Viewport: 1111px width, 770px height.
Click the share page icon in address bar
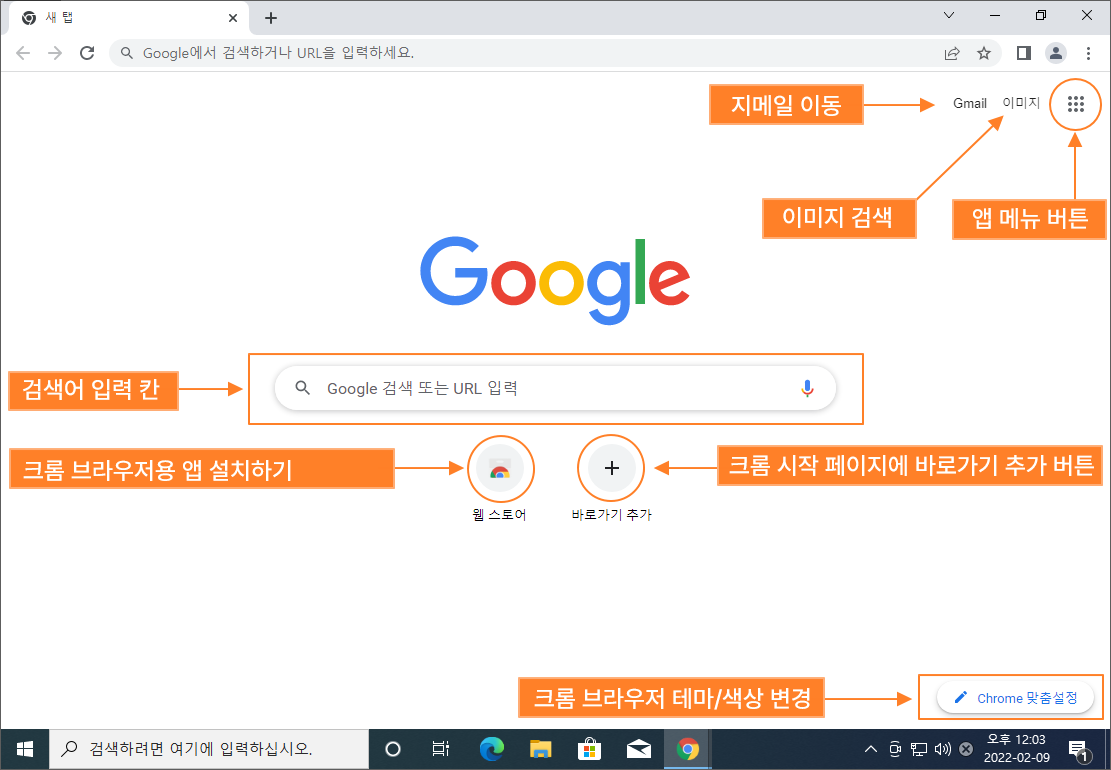952,53
